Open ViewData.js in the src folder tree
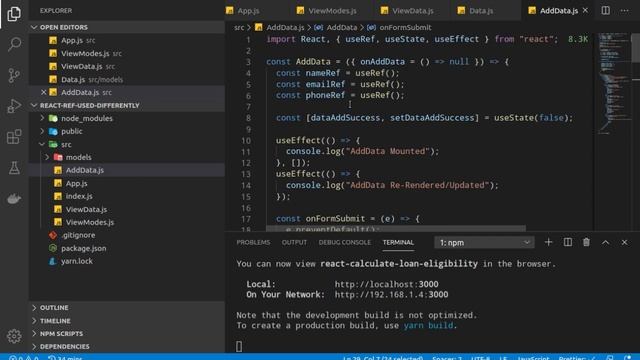The height and width of the screenshot is (360, 640). tap(127, 209)
